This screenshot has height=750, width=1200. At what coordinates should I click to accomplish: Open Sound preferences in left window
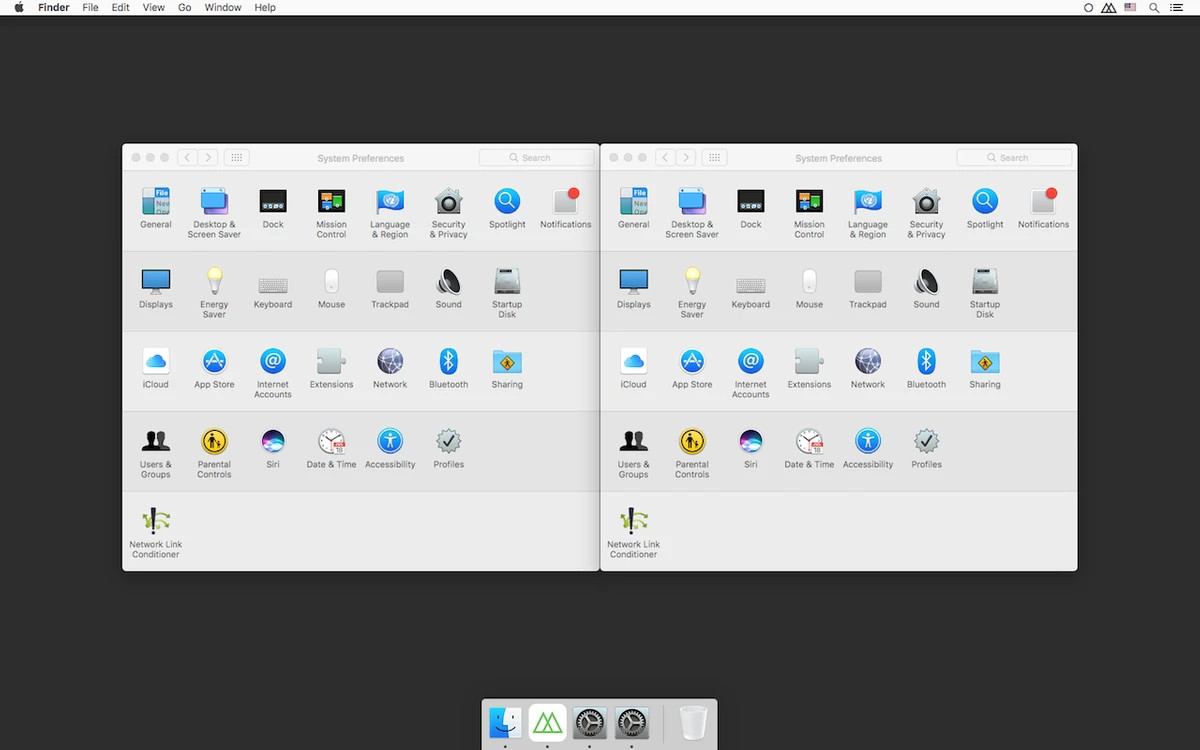tap(448, 288)
